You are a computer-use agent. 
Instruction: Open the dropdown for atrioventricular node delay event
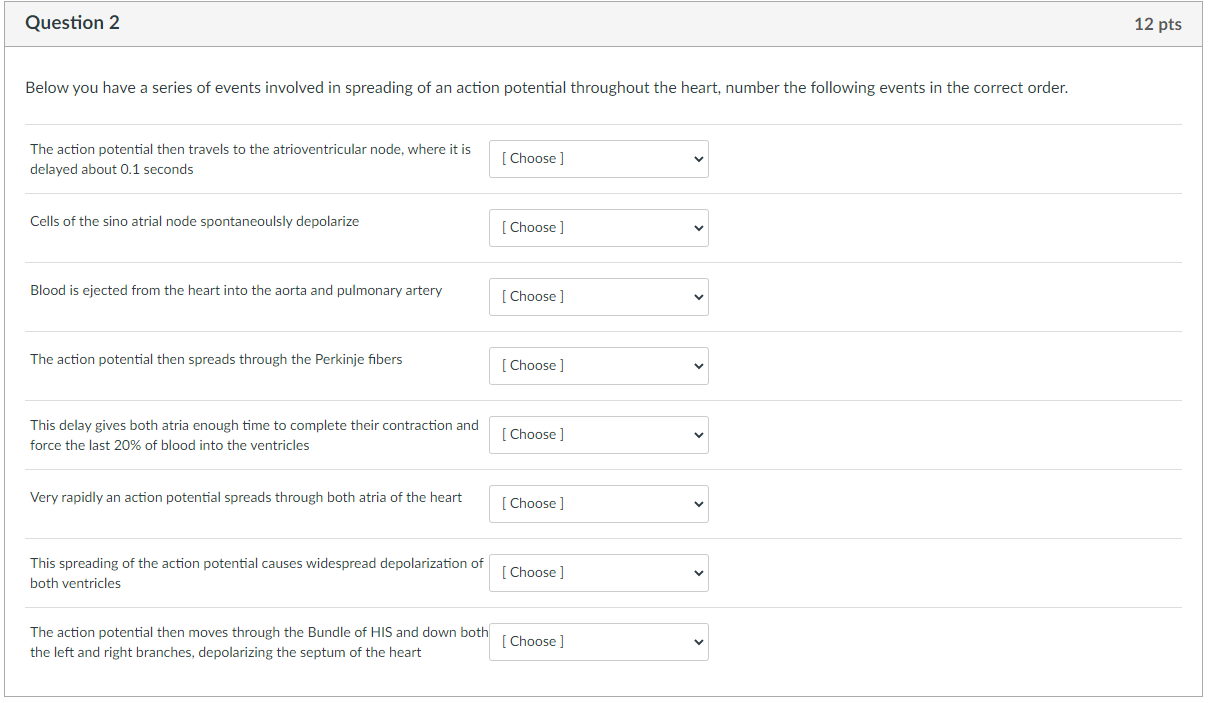598,159
